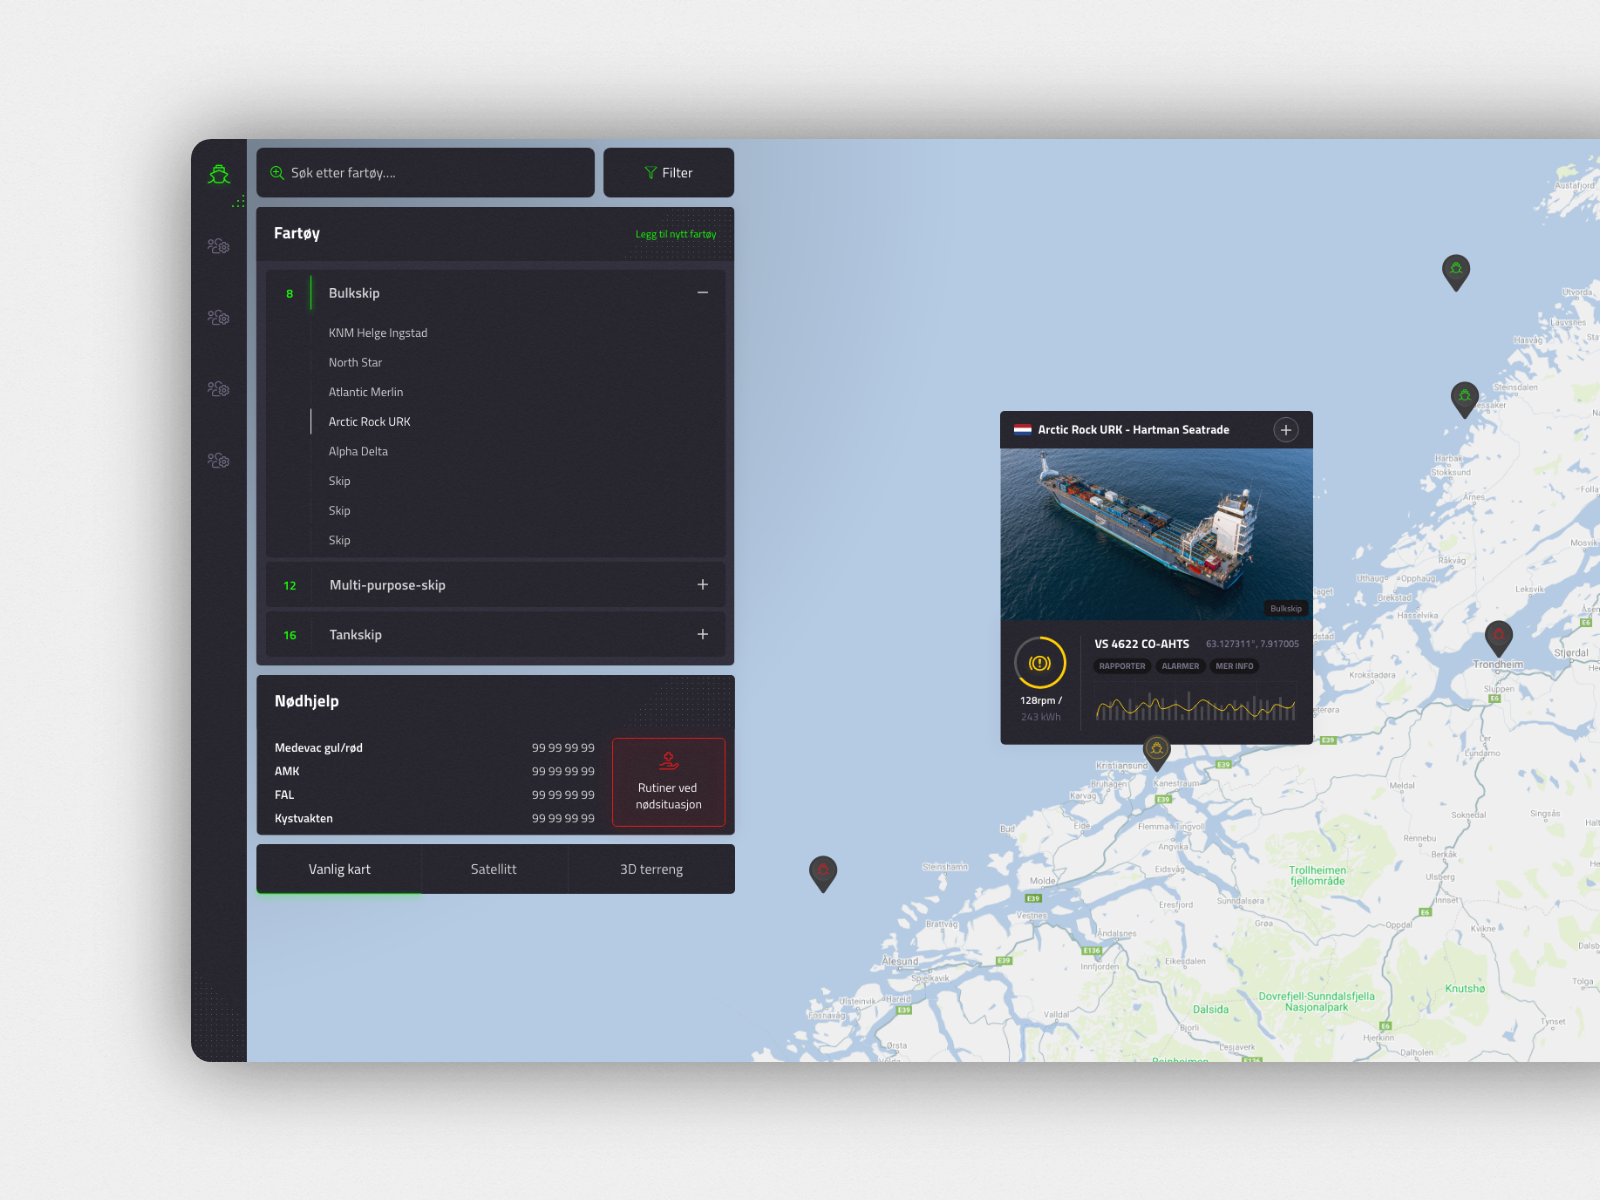Click the Nødhjelp panel heading

coord(307,701)
